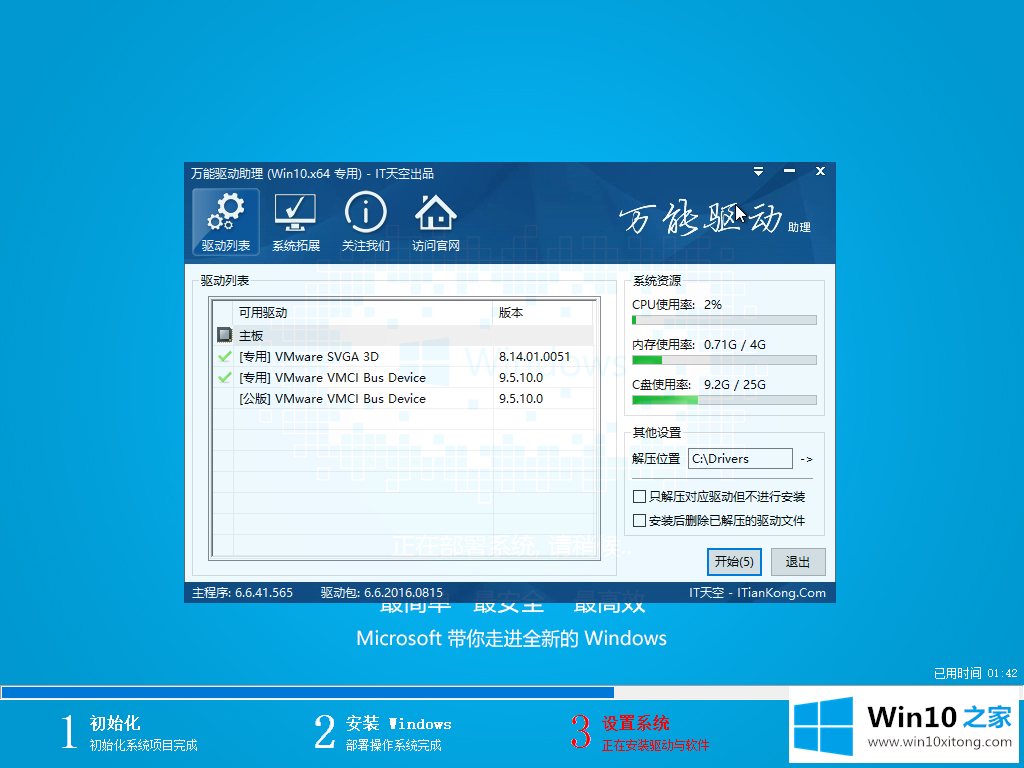
Task: Uncheck the [专用] VMware SVGA 3D driver
Action: tap(224, 357)
